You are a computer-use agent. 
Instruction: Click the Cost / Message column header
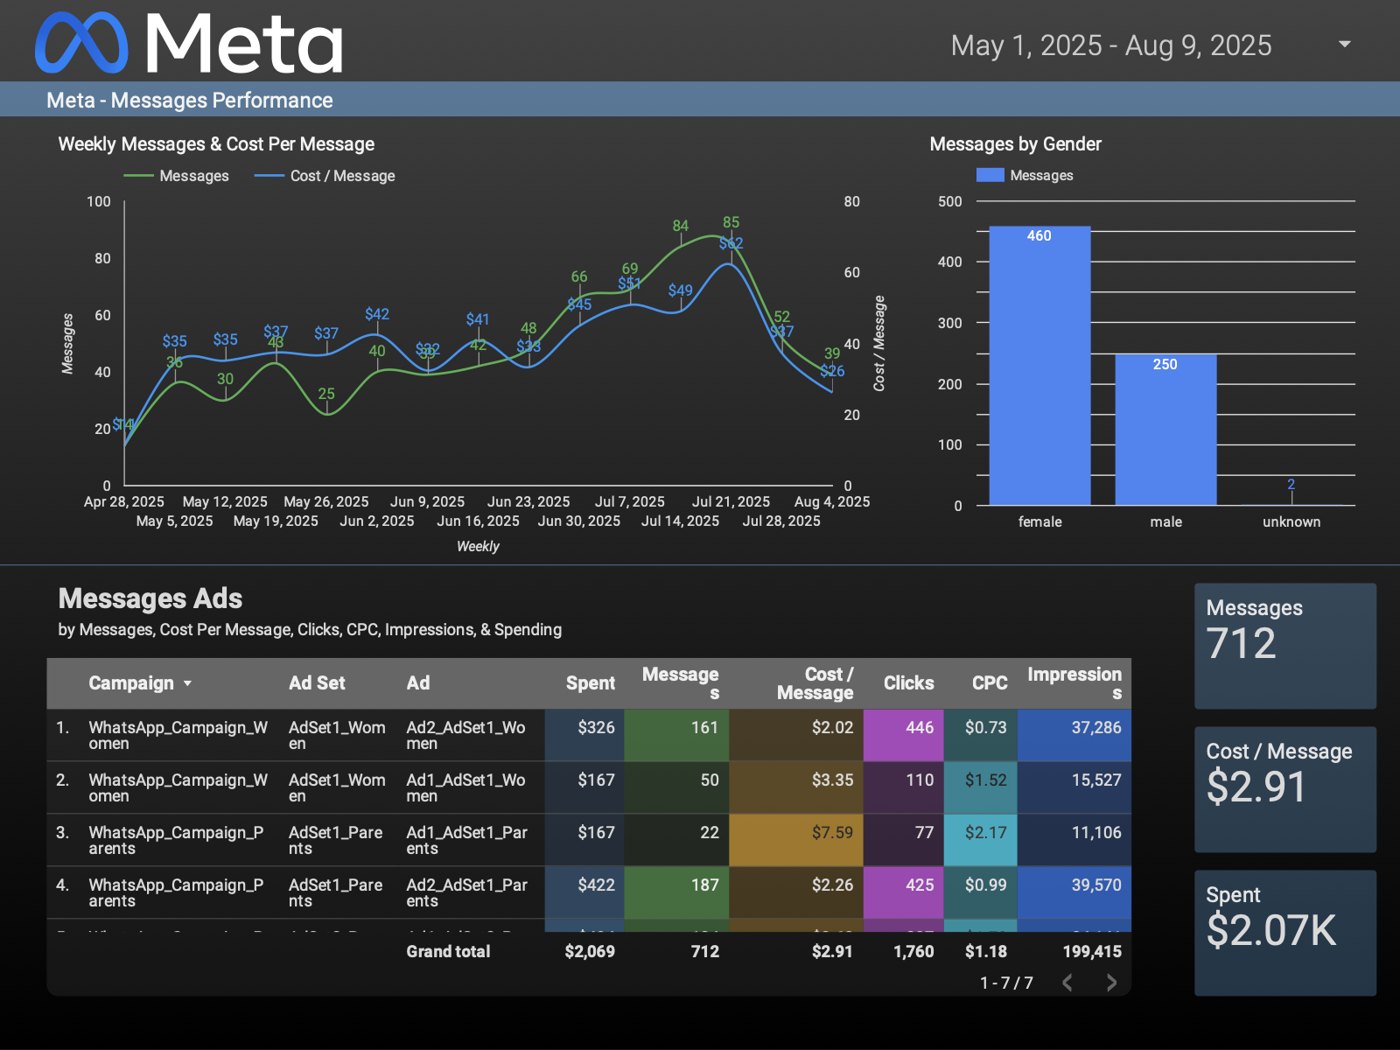[x=815, y=684]
